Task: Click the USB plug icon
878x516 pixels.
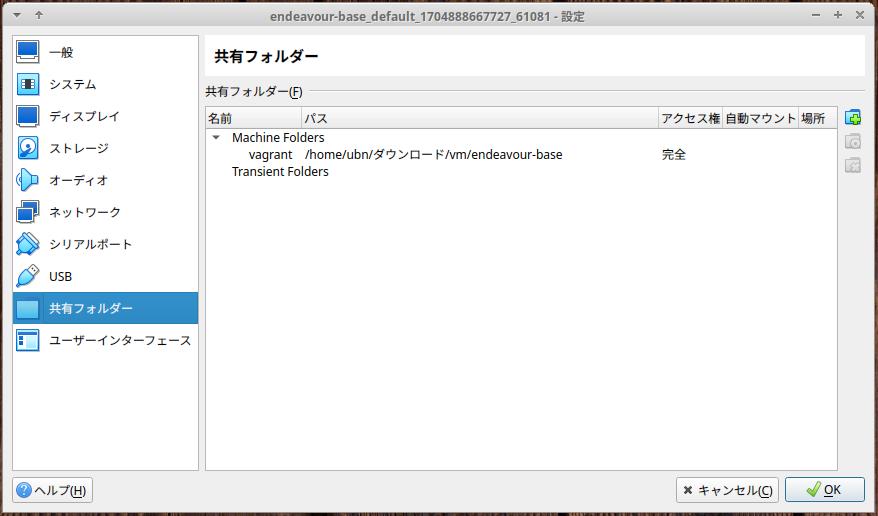Action: (27, 276)
